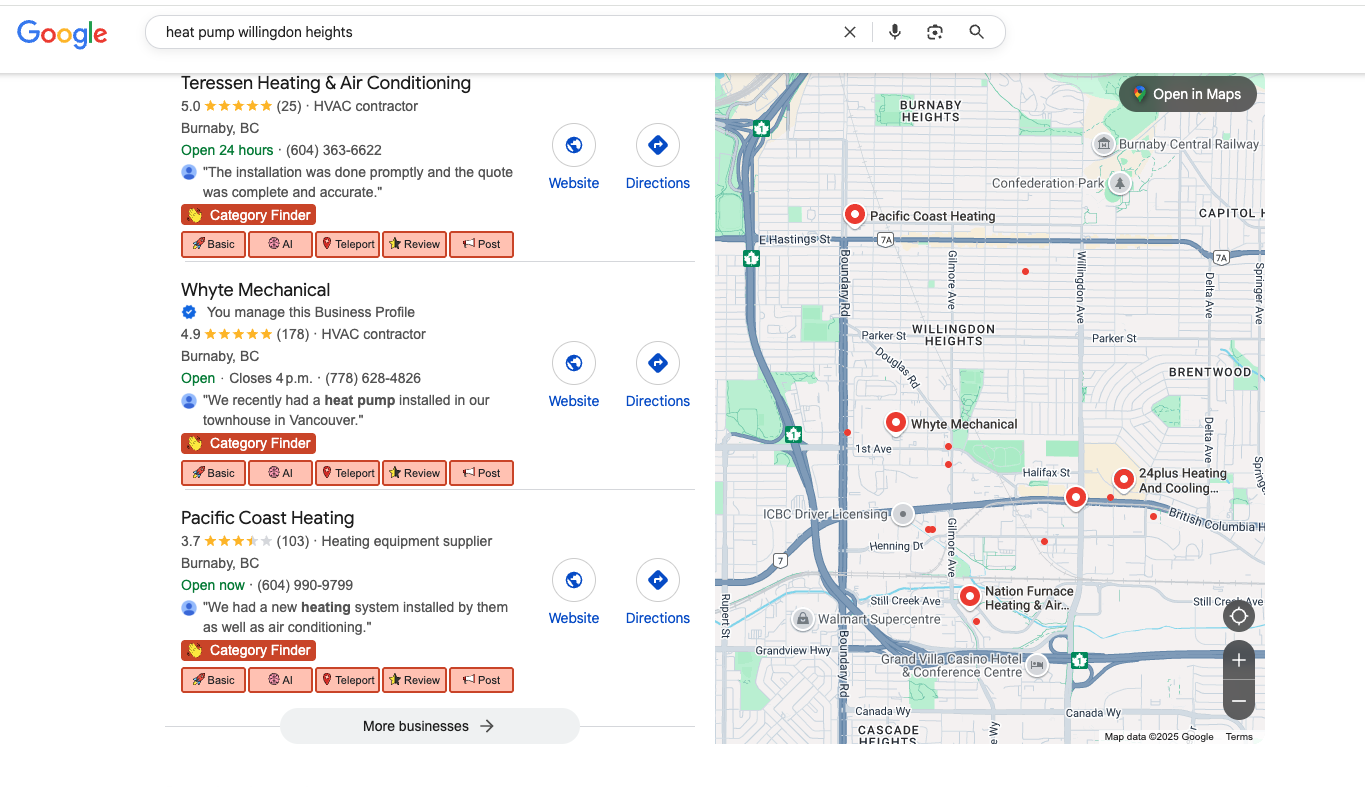This screenshot has height=787, width=1365.
Task: Click Walmart Supercentre map marker
Action: coord(802,619)
